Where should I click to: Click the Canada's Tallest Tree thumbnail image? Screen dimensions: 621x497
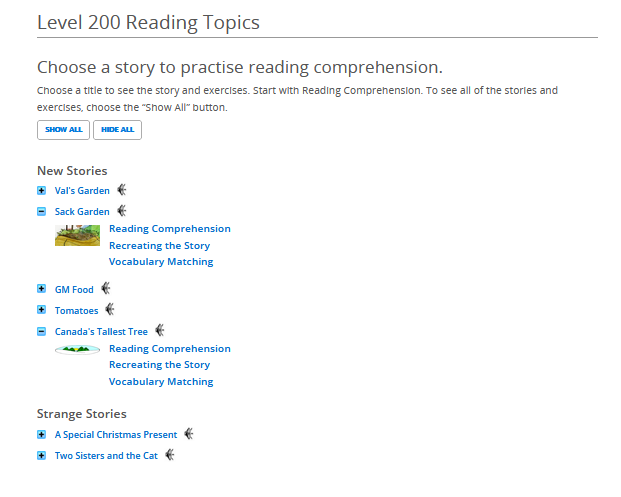coord(77,349)
